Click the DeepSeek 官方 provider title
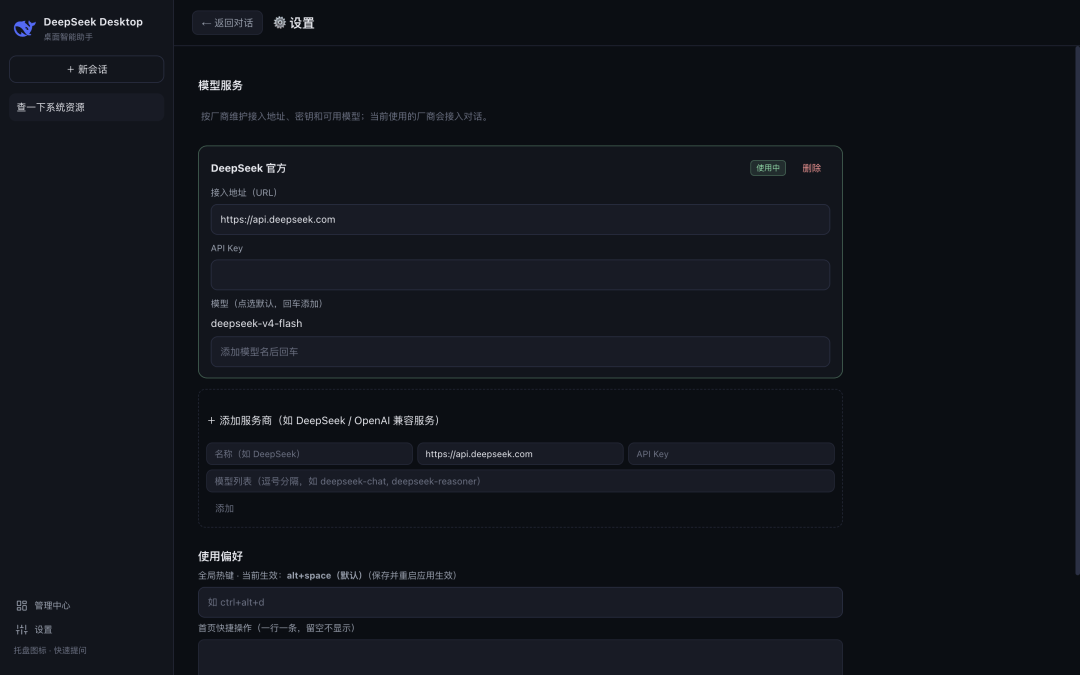This screenshot has width=1080, height=675. 249,168
